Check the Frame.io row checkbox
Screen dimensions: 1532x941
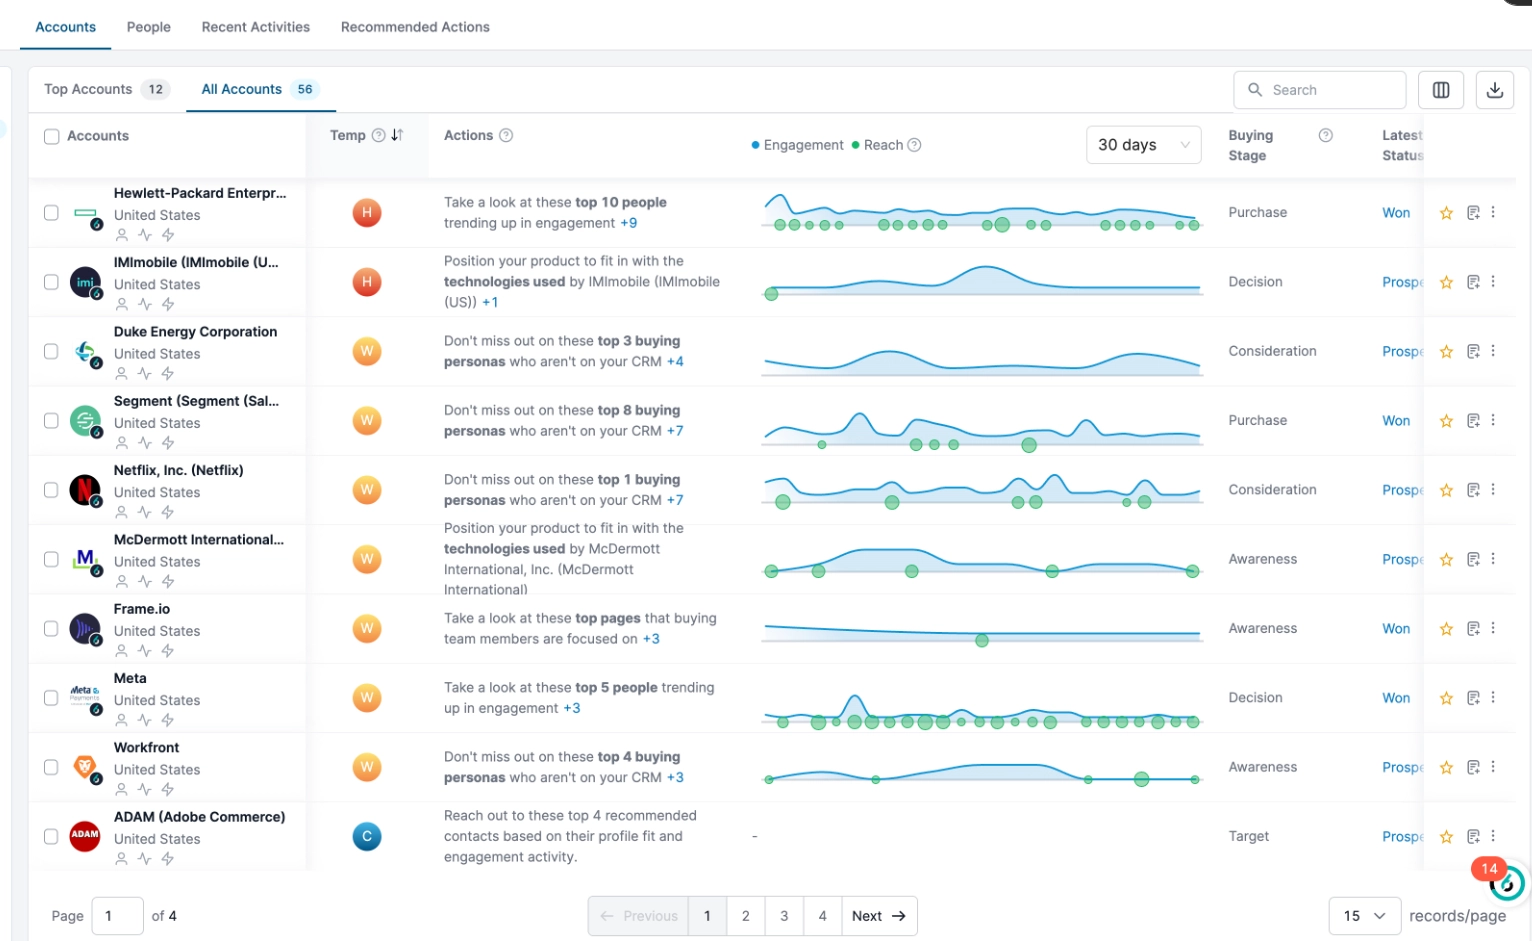point(51,629)
